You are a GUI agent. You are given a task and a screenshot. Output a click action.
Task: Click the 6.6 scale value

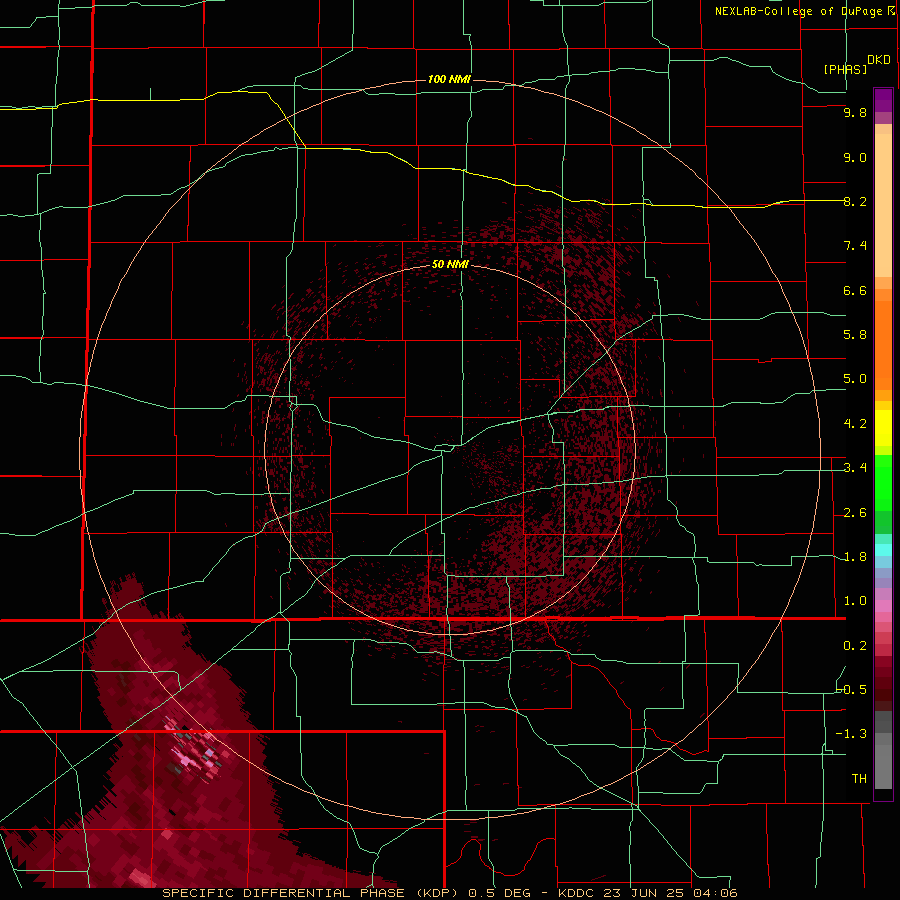click(855, 290)
